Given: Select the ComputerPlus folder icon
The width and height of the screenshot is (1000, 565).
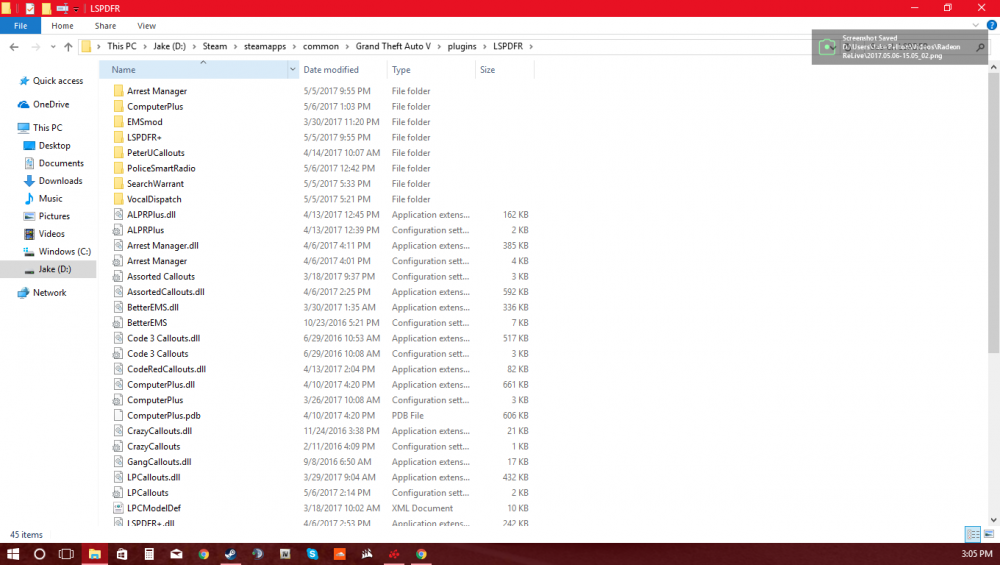Looking at the screenshot, I should coord(118,106).
